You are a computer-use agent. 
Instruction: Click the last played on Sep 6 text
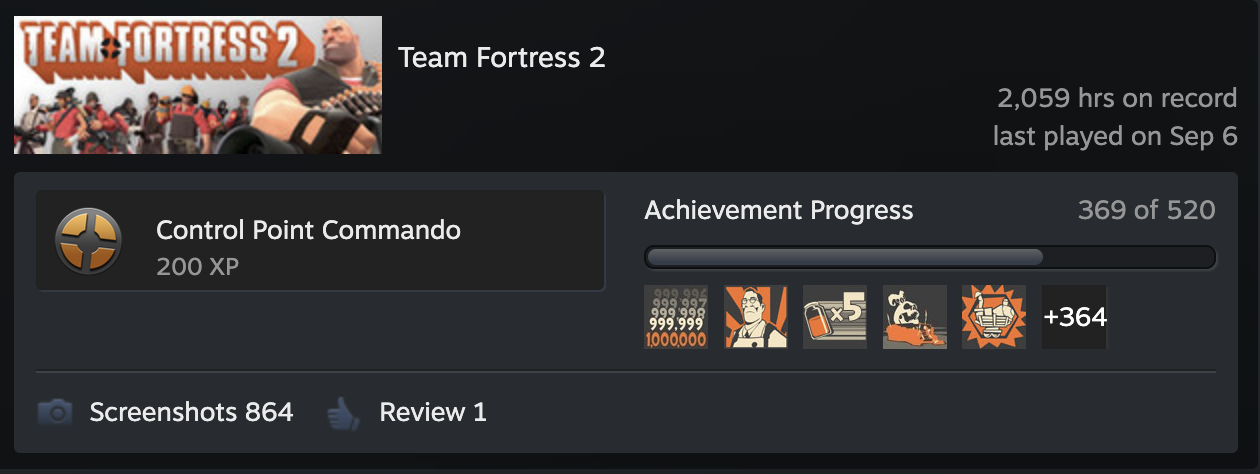pyautogui.click(x=1115, y=136)
